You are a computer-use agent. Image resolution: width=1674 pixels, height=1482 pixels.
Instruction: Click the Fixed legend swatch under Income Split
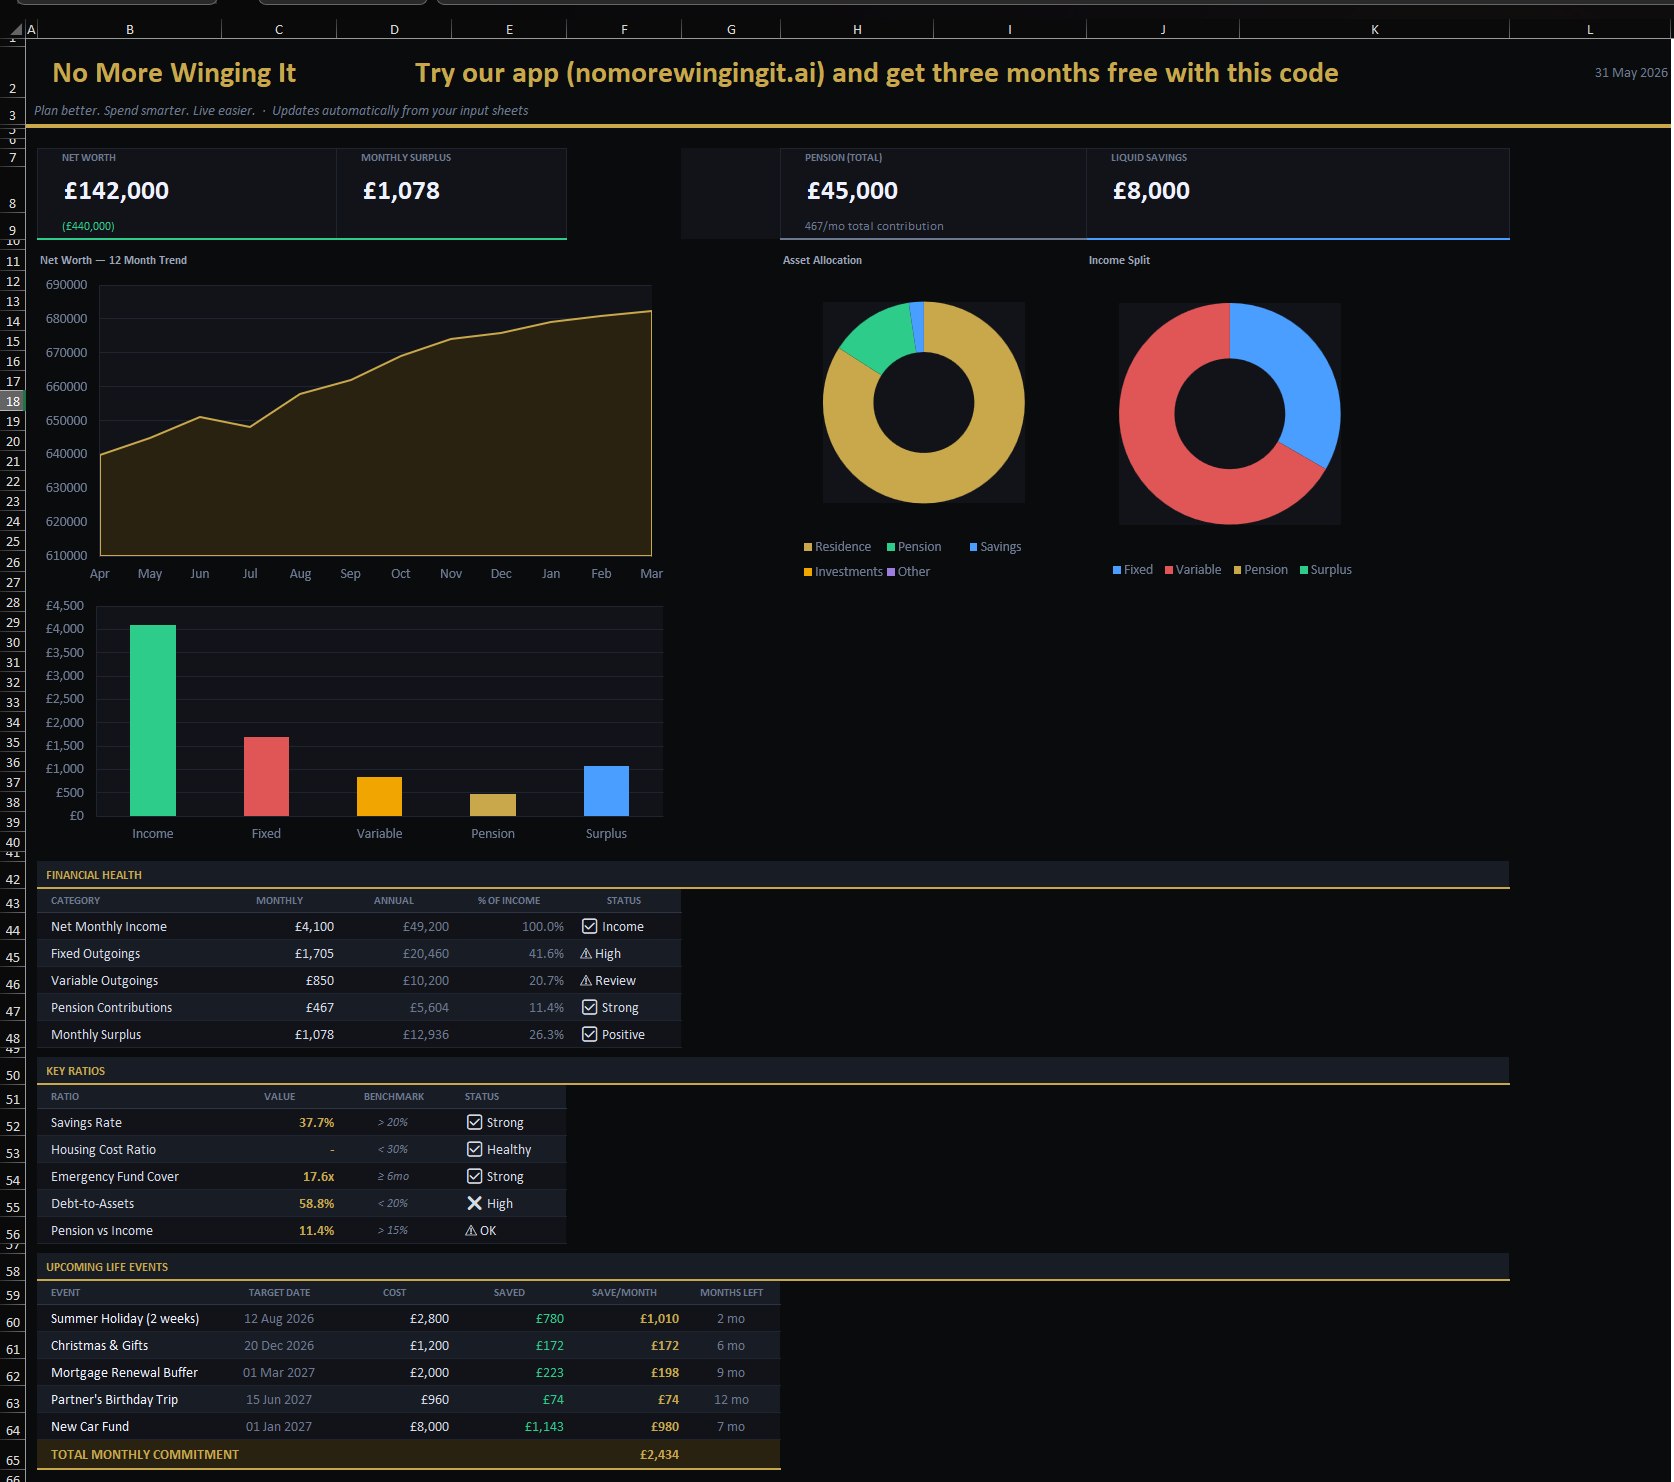tap(1117, 570)
